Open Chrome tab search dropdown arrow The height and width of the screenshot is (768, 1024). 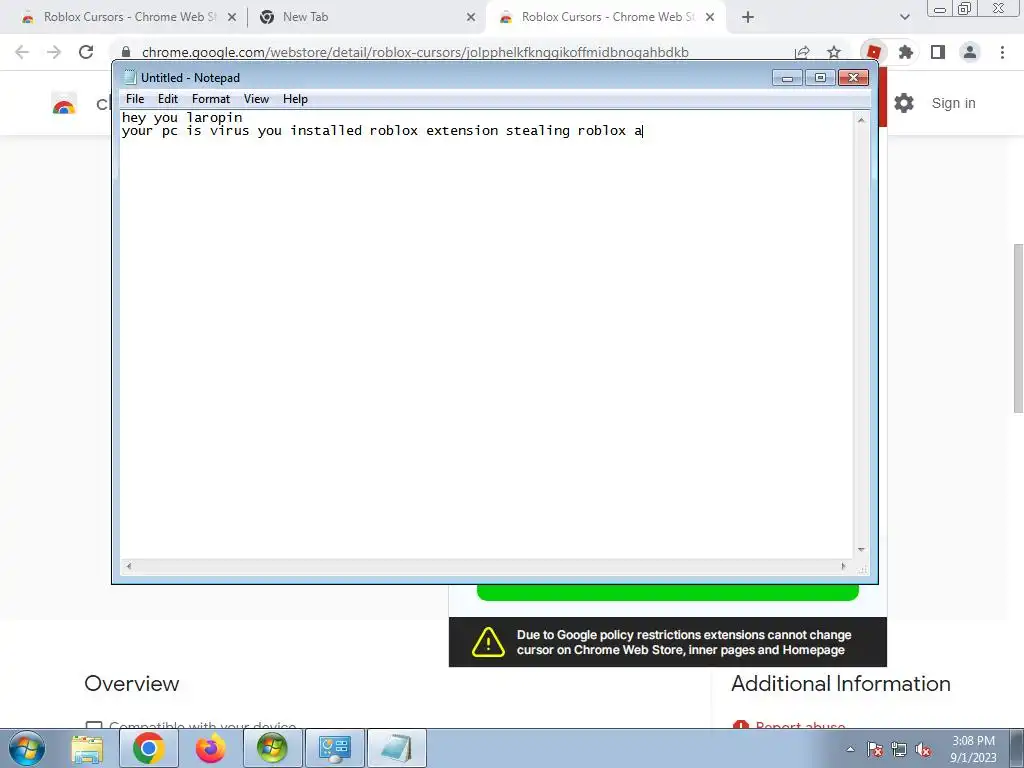pyautogui.click(x=904, y=17)
